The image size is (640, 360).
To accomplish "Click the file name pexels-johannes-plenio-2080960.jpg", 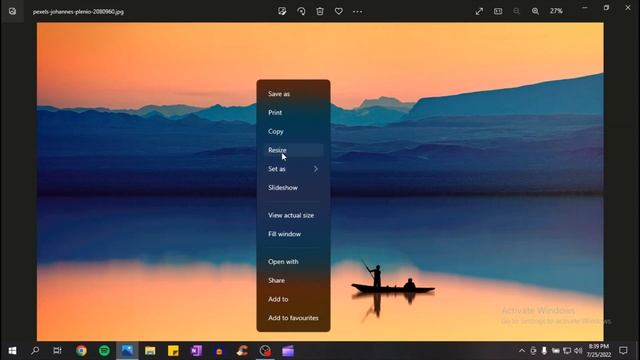I will [78, 12].
